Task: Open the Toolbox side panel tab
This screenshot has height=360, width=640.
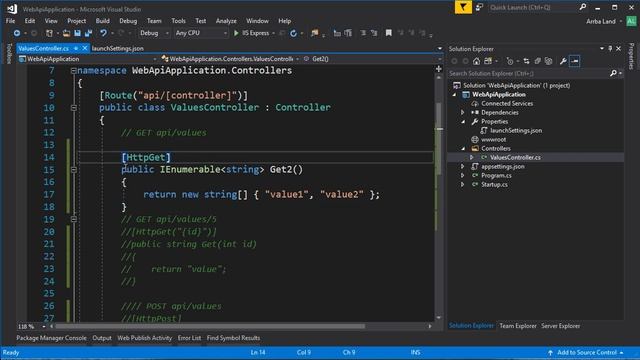Action: point(9,53)
